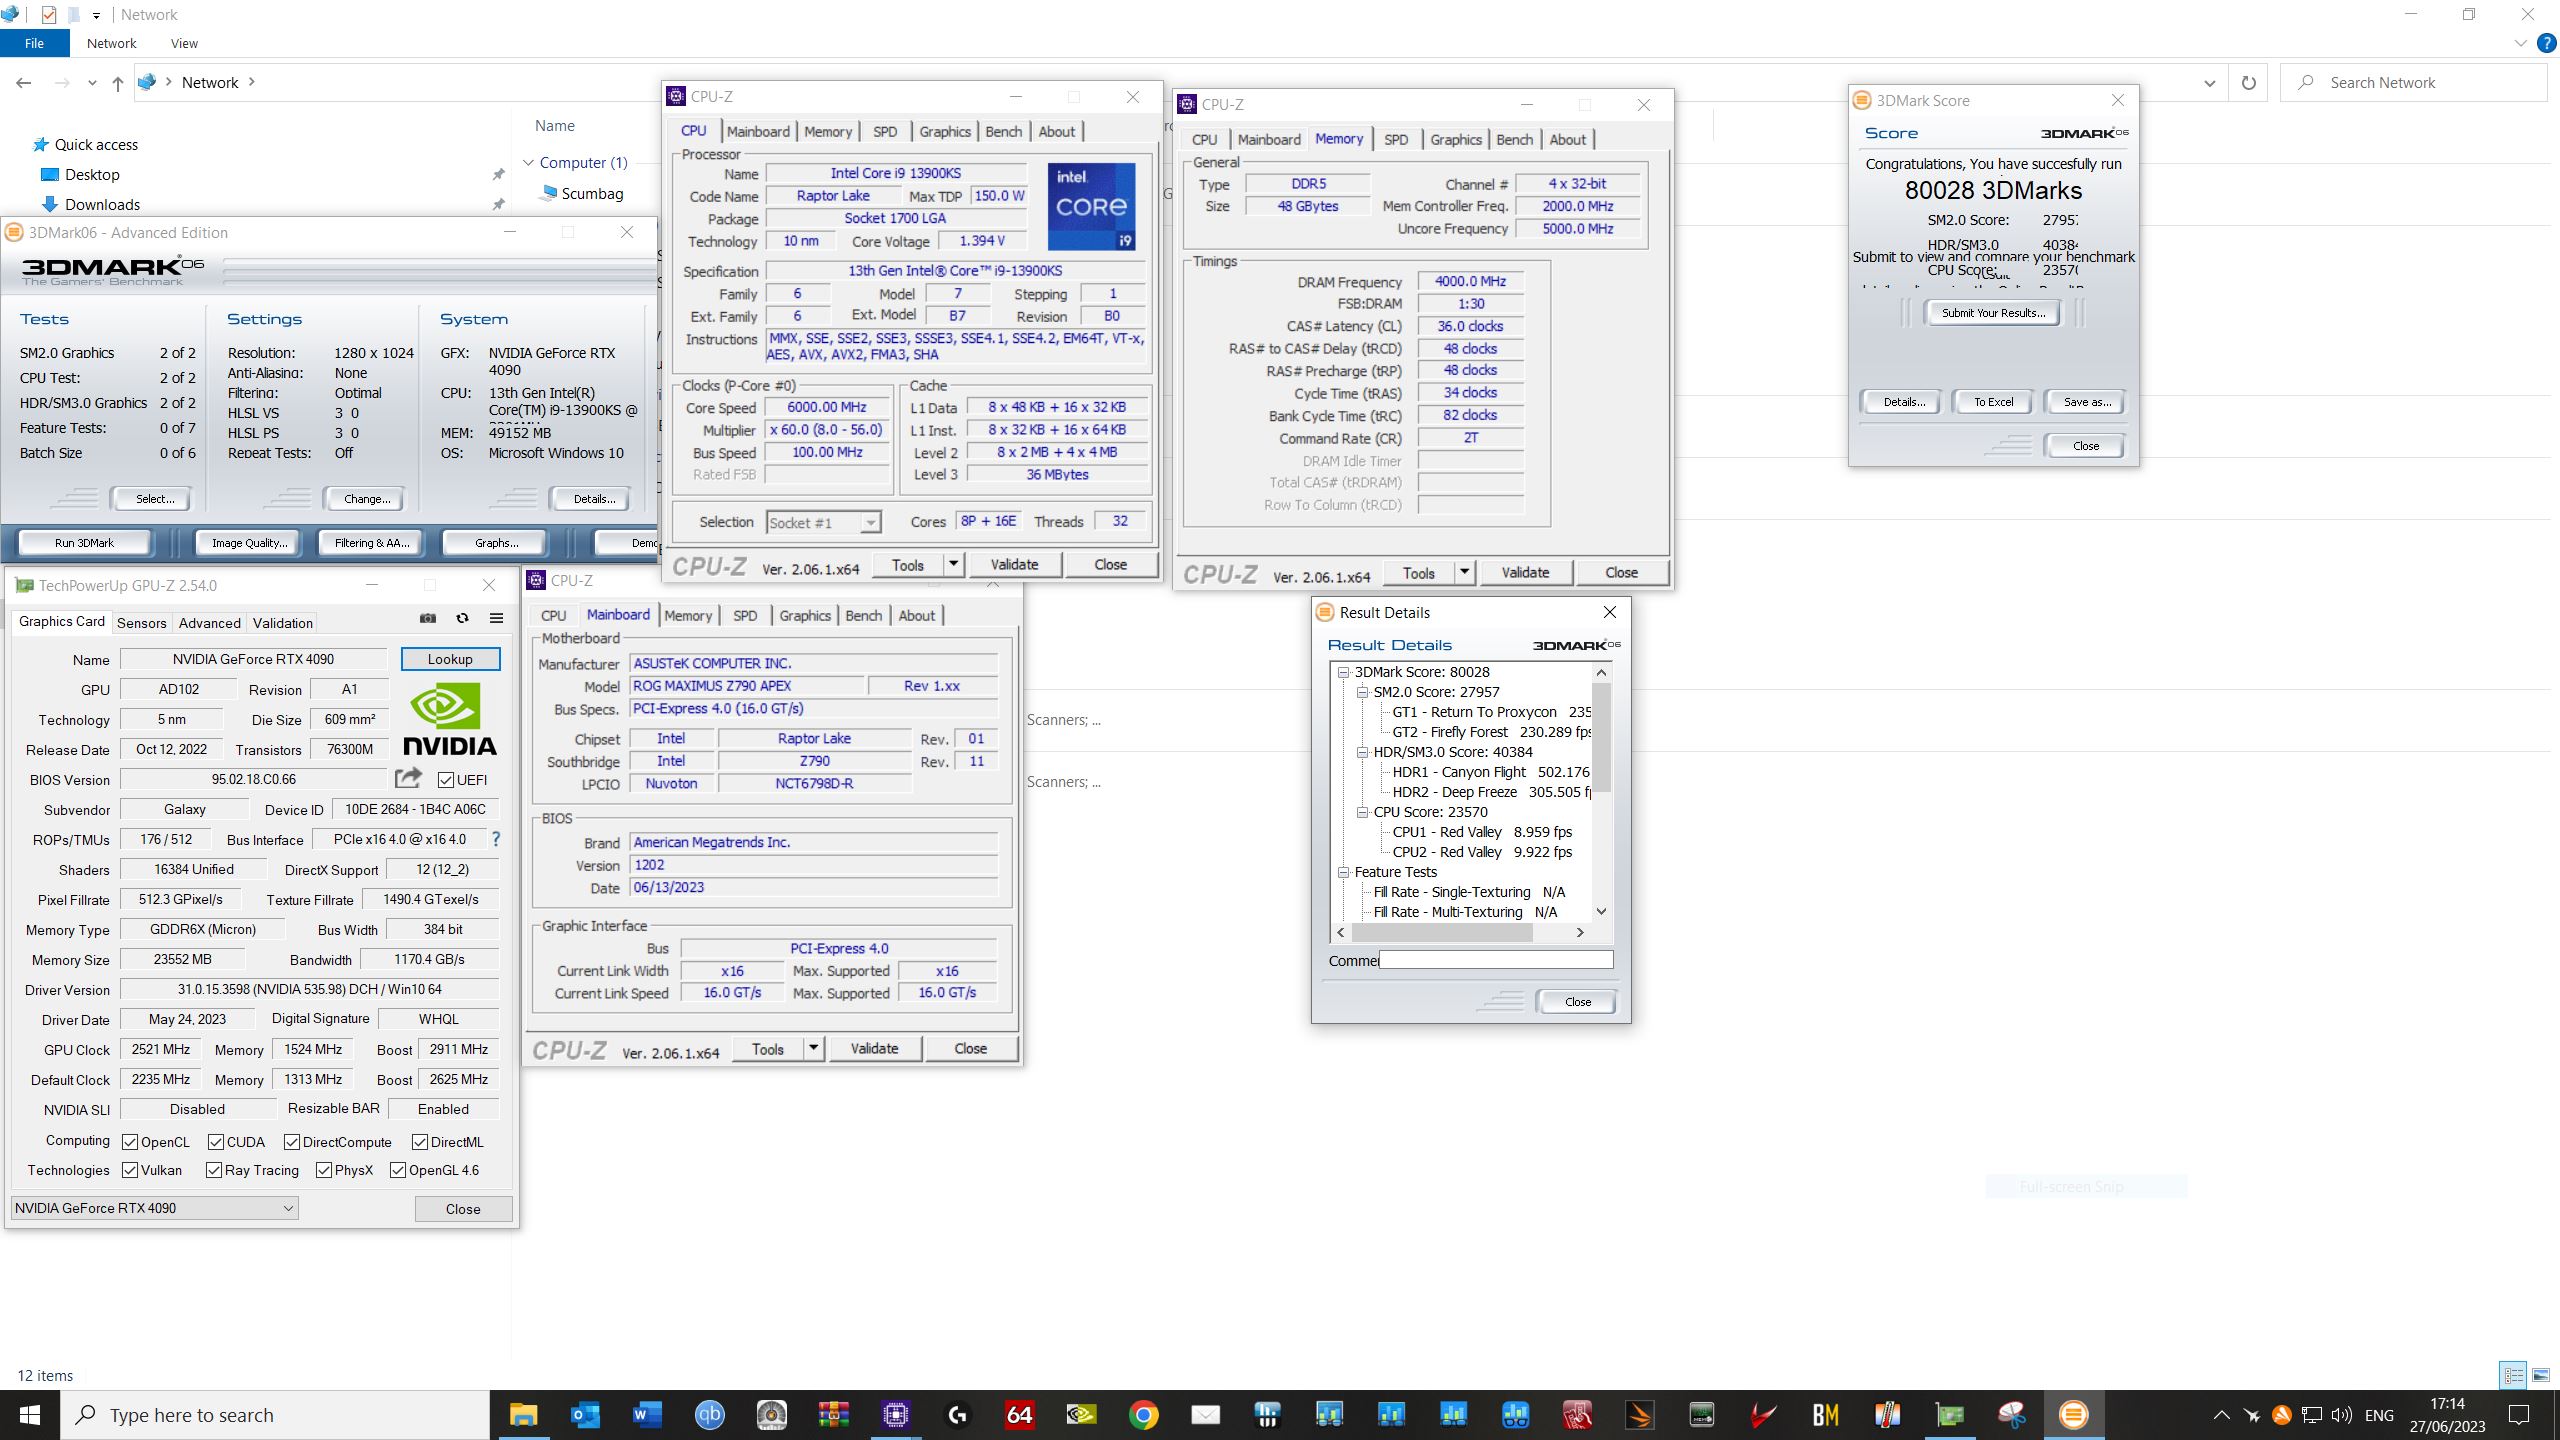Collapse the CPU Score tree node
The image size is (2560, 1440).
coord(1362,812)
